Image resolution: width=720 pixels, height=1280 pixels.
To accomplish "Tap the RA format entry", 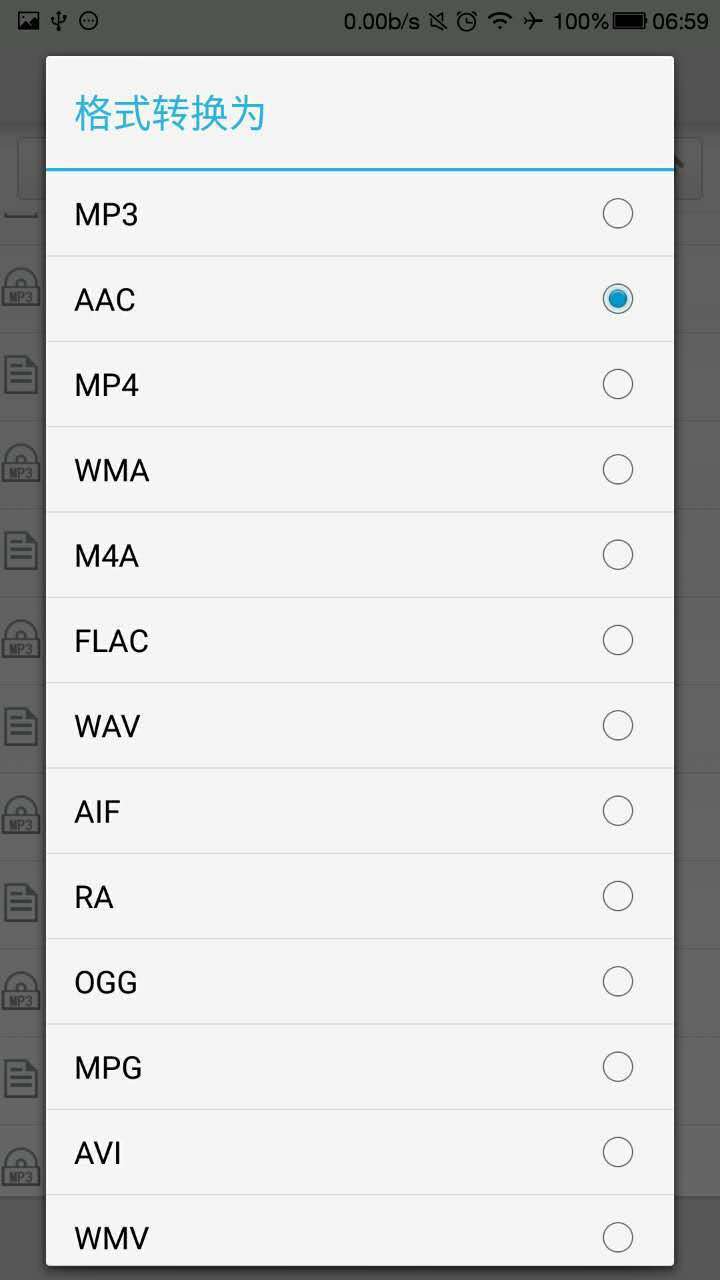I will pos(94,897).
